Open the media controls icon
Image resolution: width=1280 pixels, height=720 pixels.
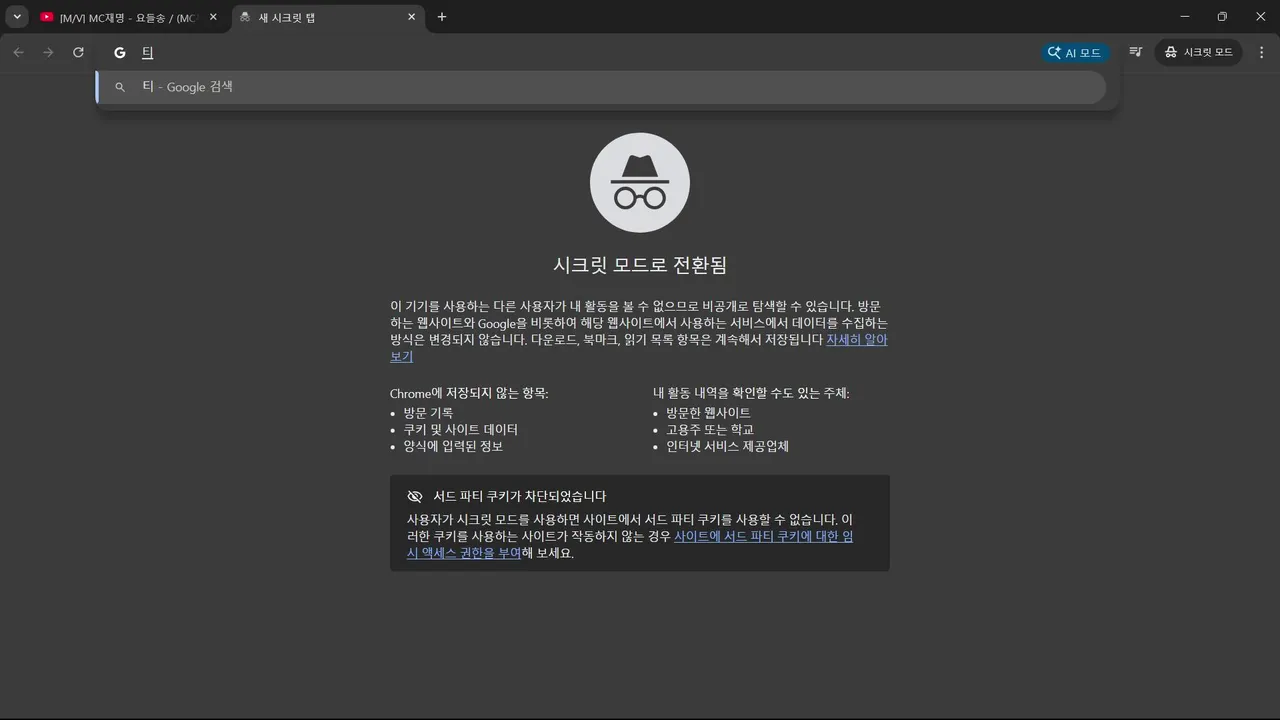1136,52
